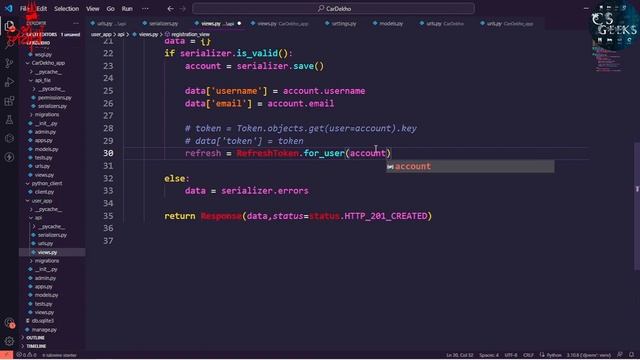
Task: Change end of line via CRLF
Action: tap(528, 355)
